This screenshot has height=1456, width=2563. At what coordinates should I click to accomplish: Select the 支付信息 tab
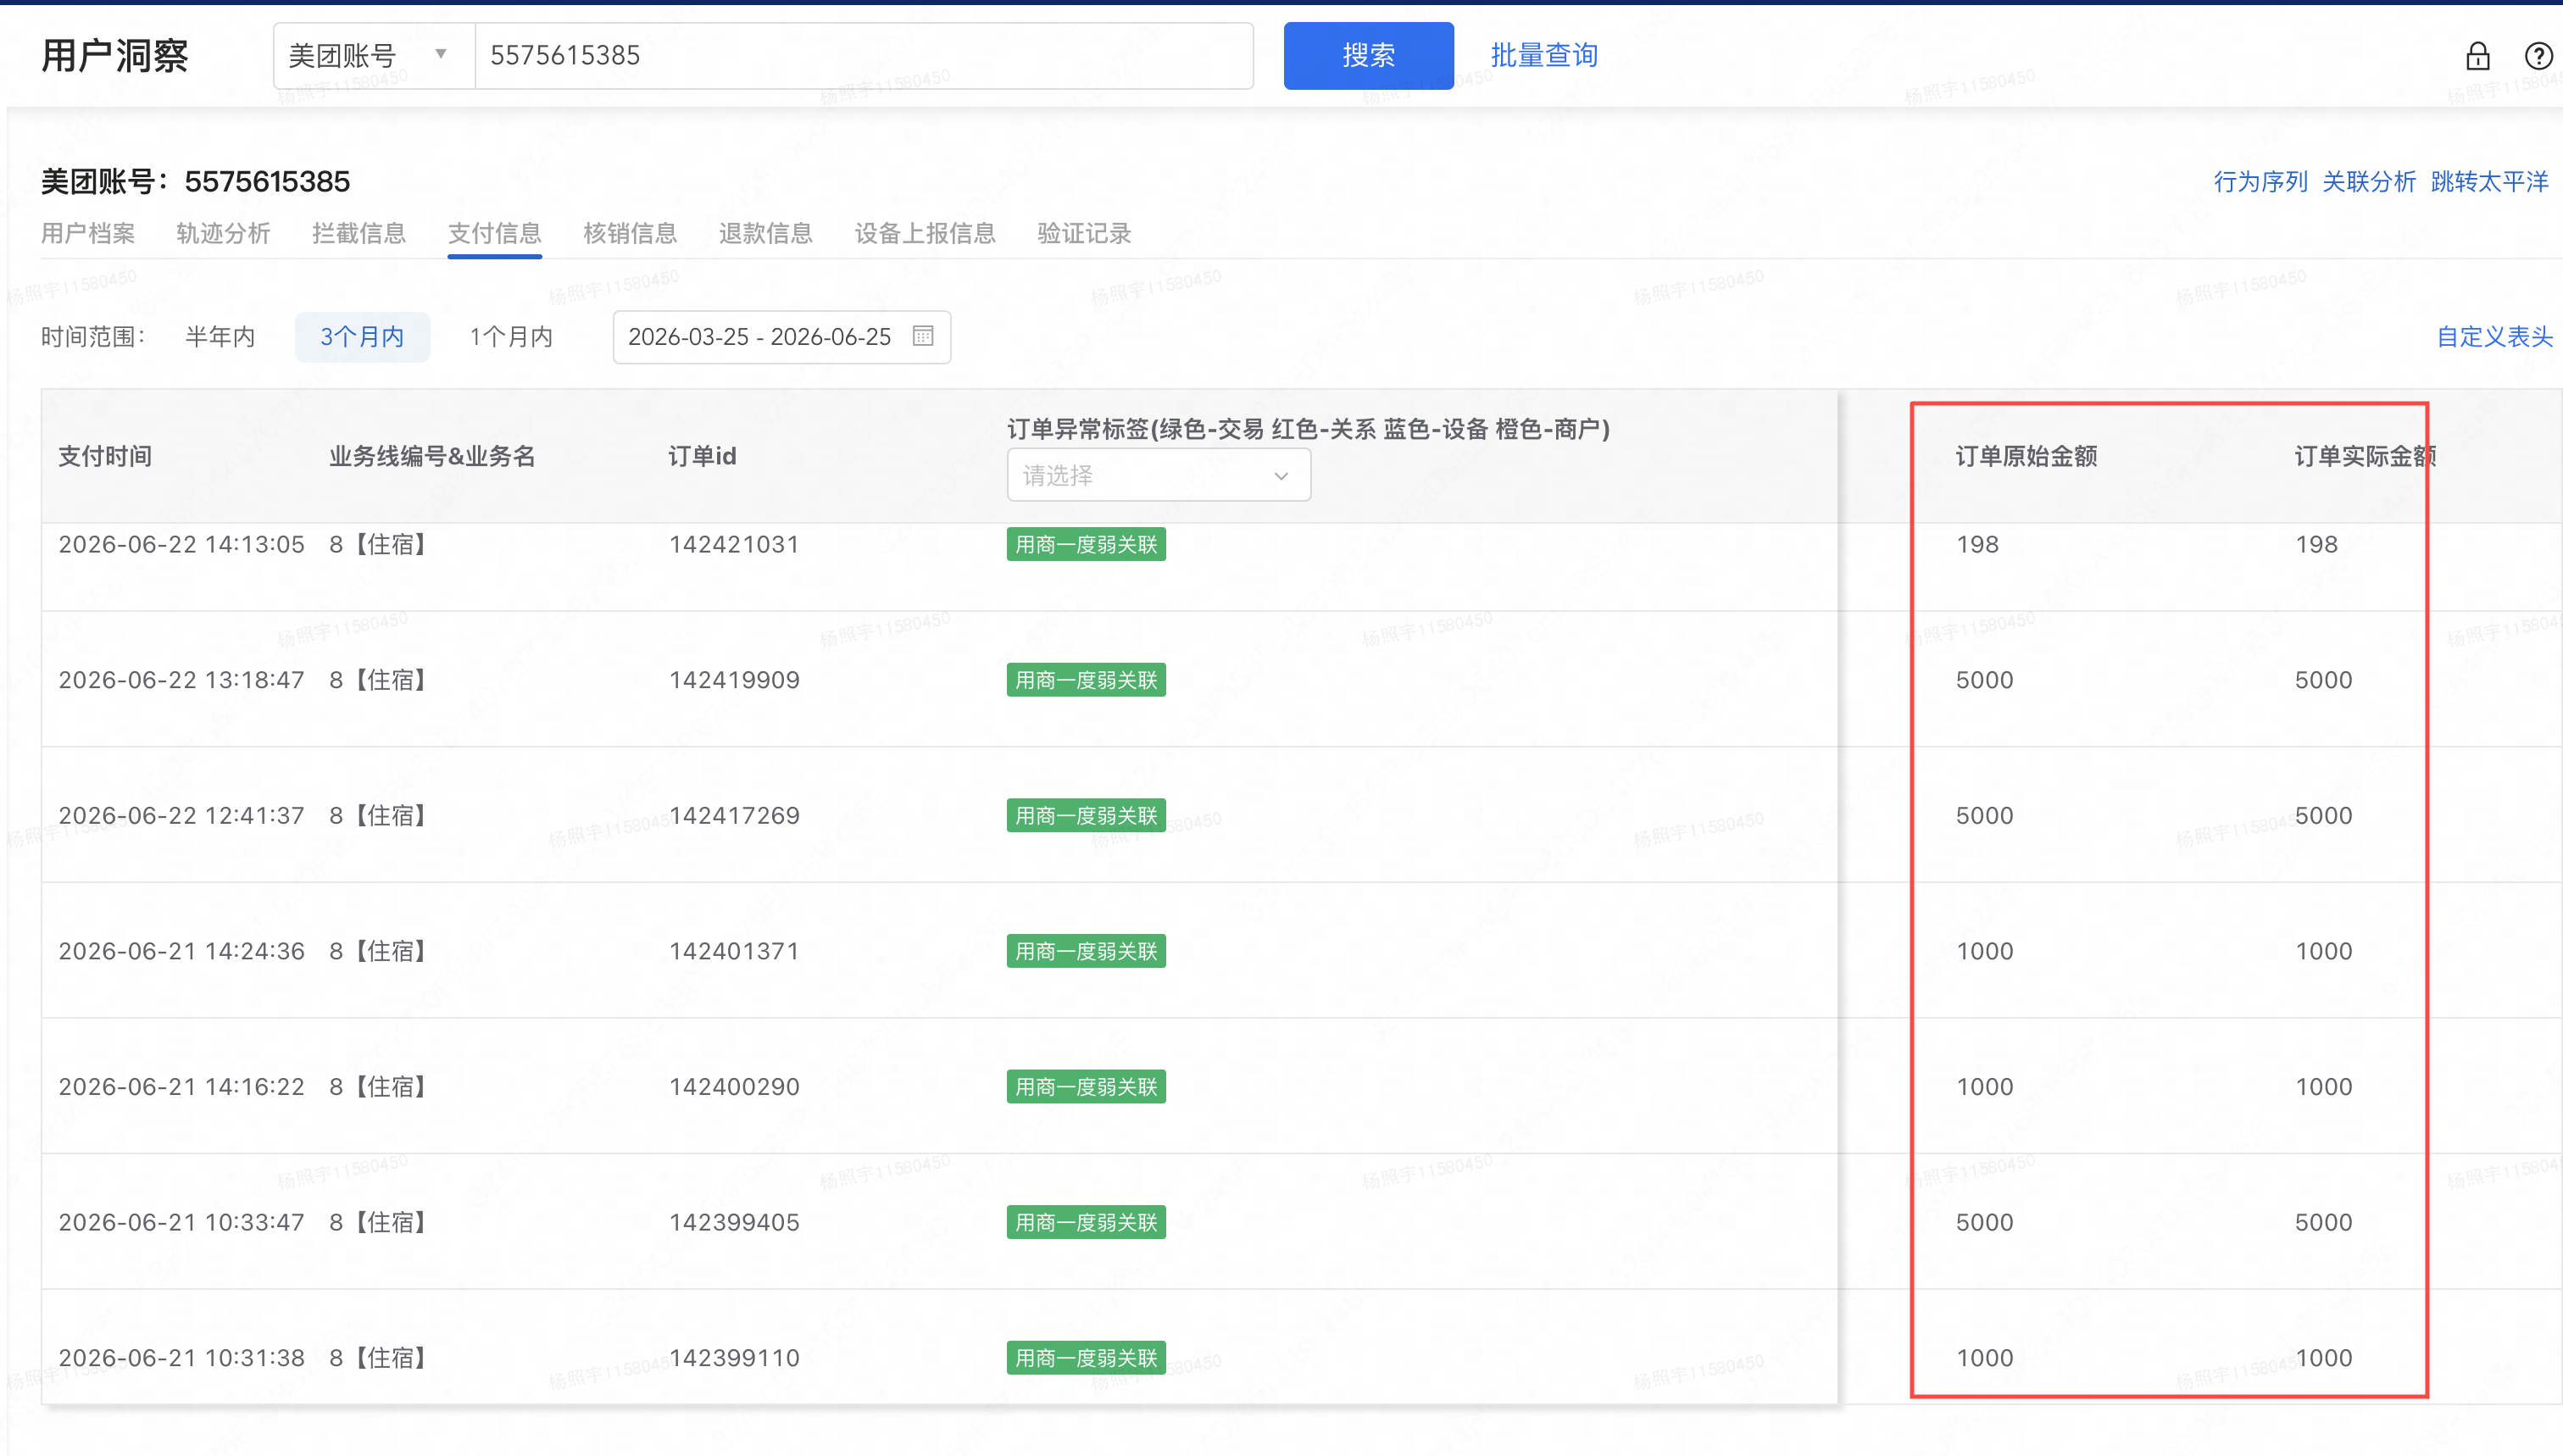pos(494,234)
